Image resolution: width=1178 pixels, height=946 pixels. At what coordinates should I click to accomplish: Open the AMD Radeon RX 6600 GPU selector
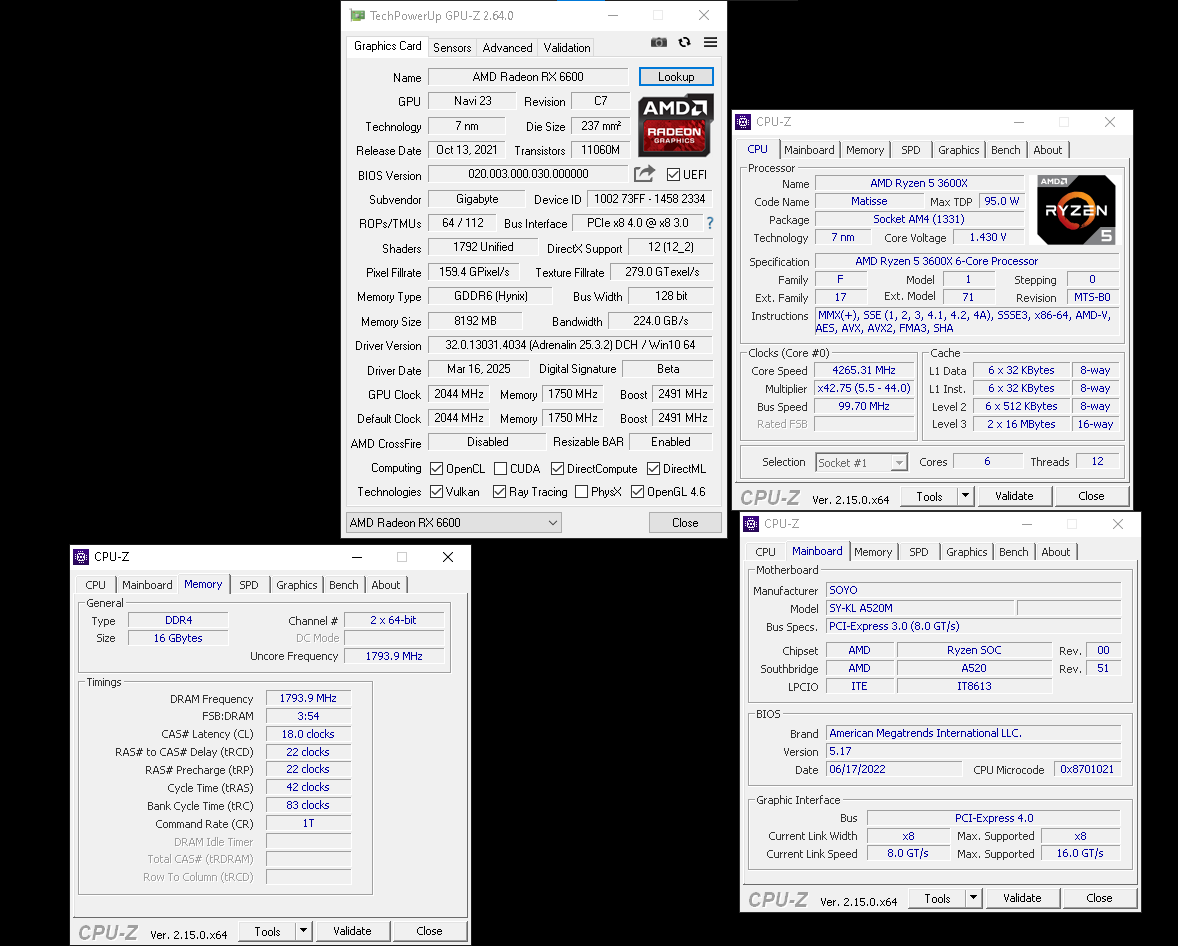pos(454,523)
